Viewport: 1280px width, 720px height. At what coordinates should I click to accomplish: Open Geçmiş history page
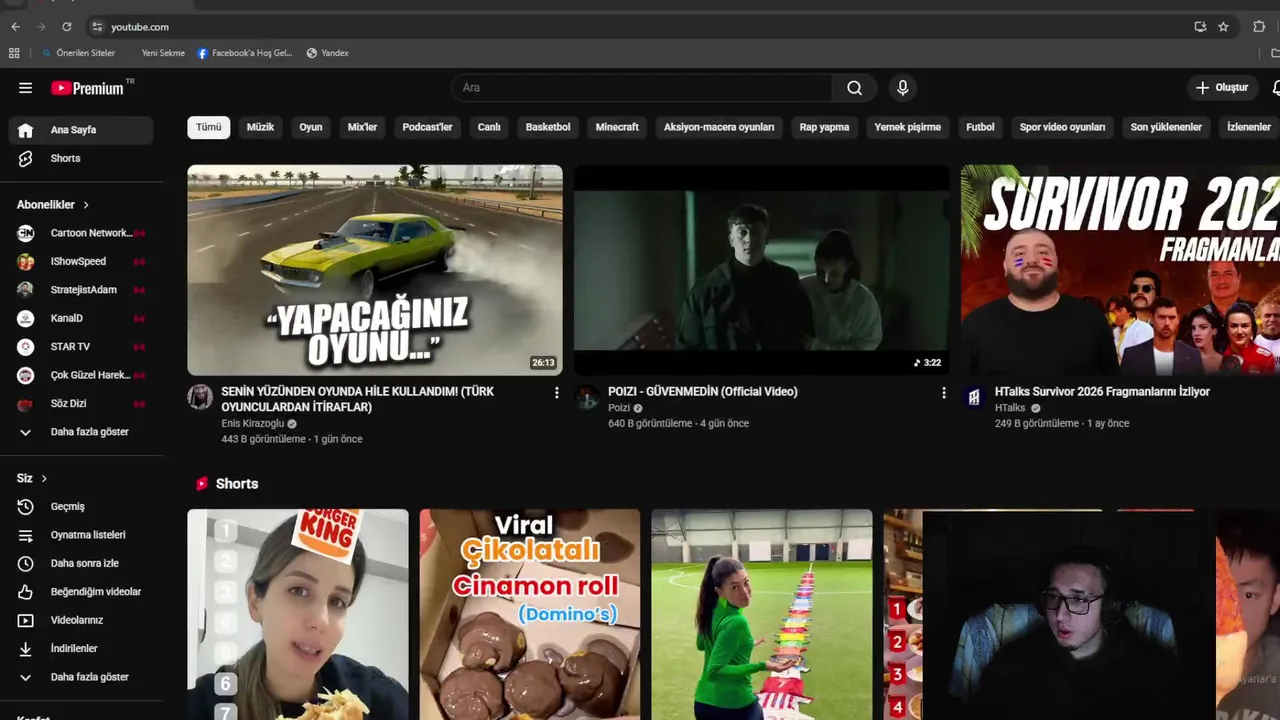(81, 507)
